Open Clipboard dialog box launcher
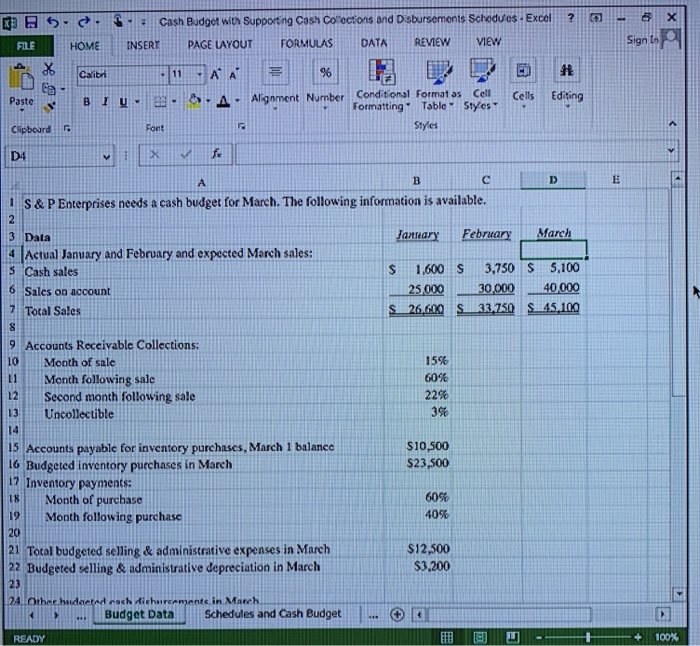Image resolution: width=700 pixels, height=646 pixels. pyautogui.click(x=67, y=129)
